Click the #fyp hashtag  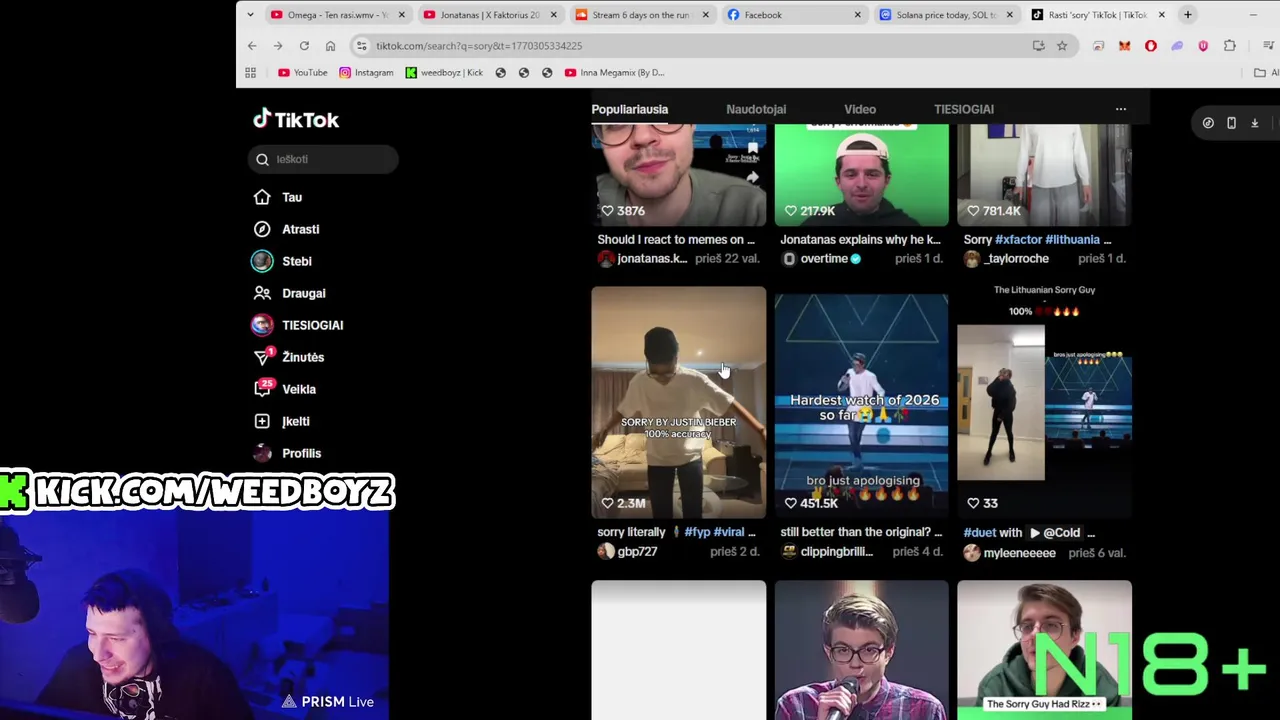(x=697, y=532)
